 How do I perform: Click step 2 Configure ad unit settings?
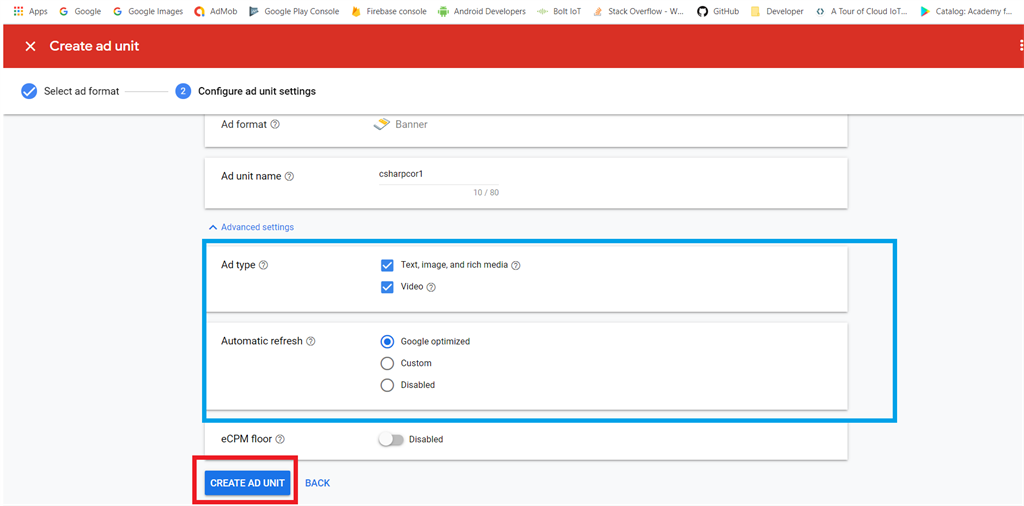click(x=246, y=91)
